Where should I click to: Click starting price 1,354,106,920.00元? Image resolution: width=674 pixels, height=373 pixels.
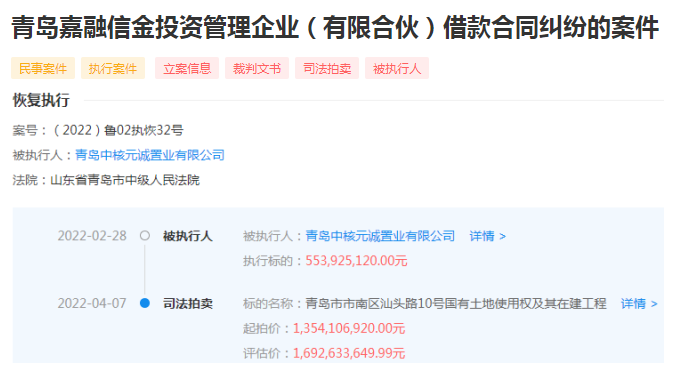click(x=349, y=329)
